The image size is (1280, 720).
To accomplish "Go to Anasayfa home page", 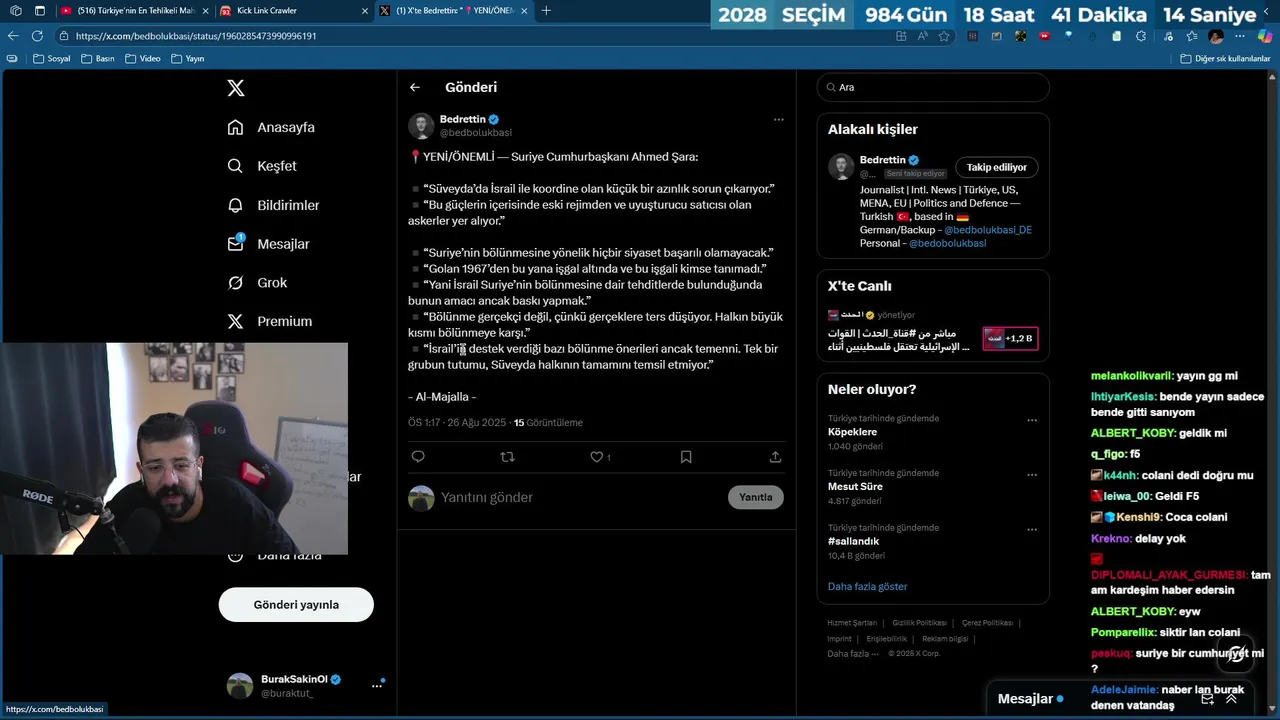I will pyautogui.click(x=272, y=127).
